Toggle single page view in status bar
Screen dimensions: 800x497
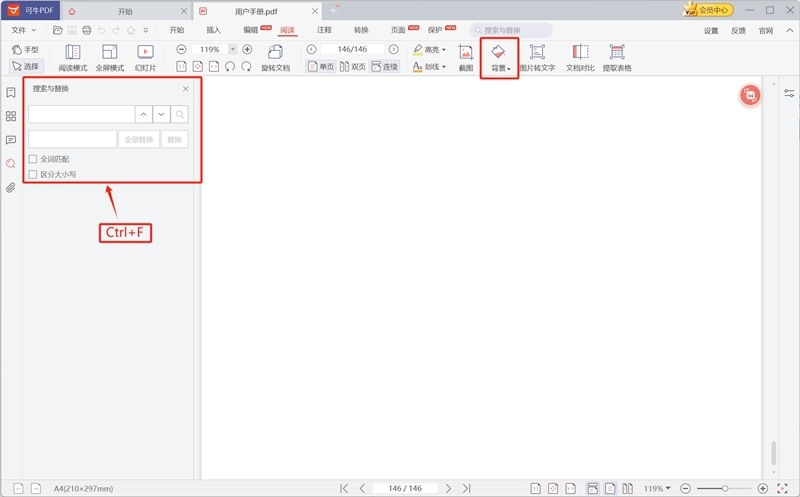(x=610, y=488)
